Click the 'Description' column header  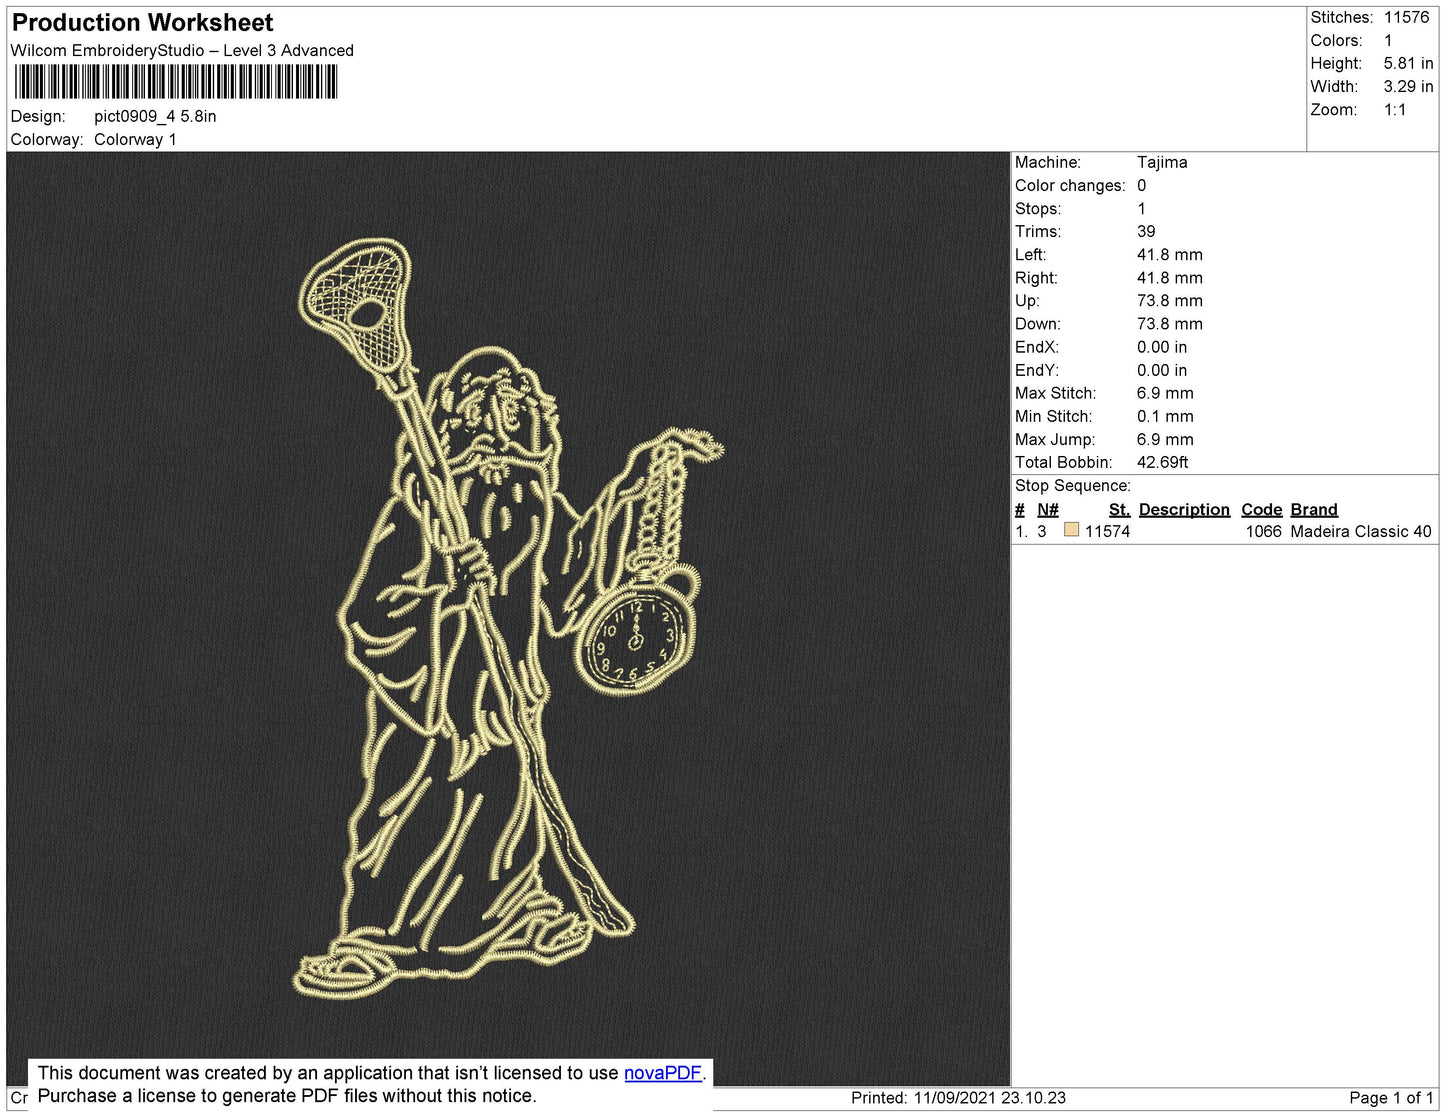pyautogui.click(x=1184, y=509)
